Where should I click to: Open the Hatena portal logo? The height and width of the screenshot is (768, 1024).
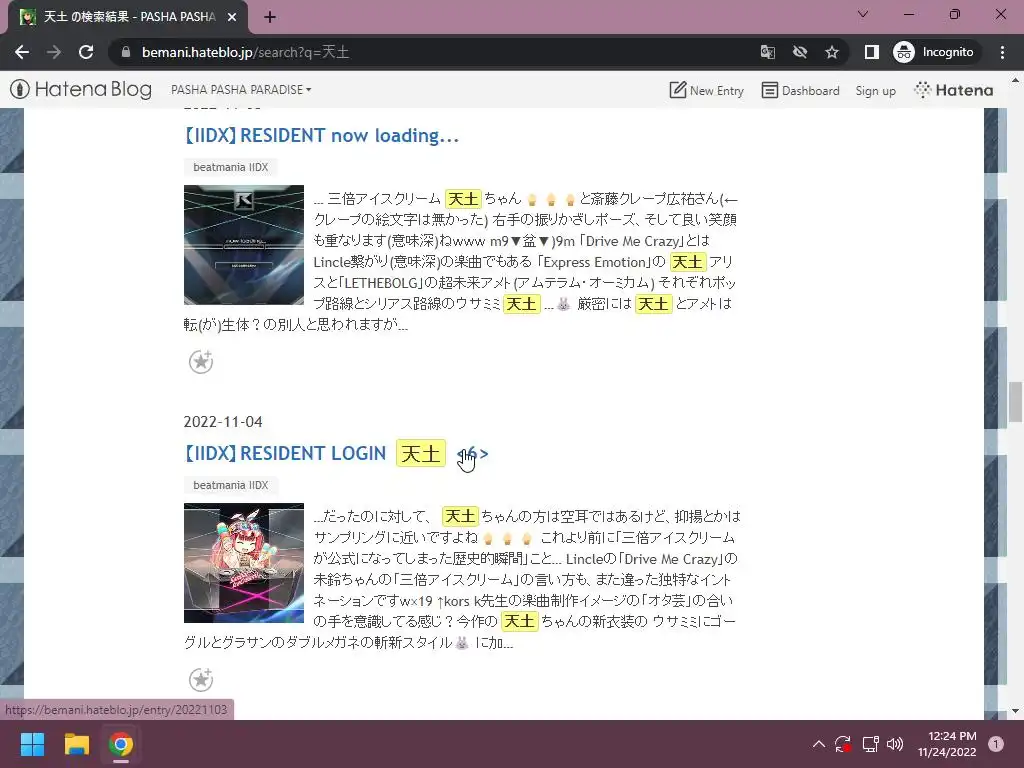point(953,90)
